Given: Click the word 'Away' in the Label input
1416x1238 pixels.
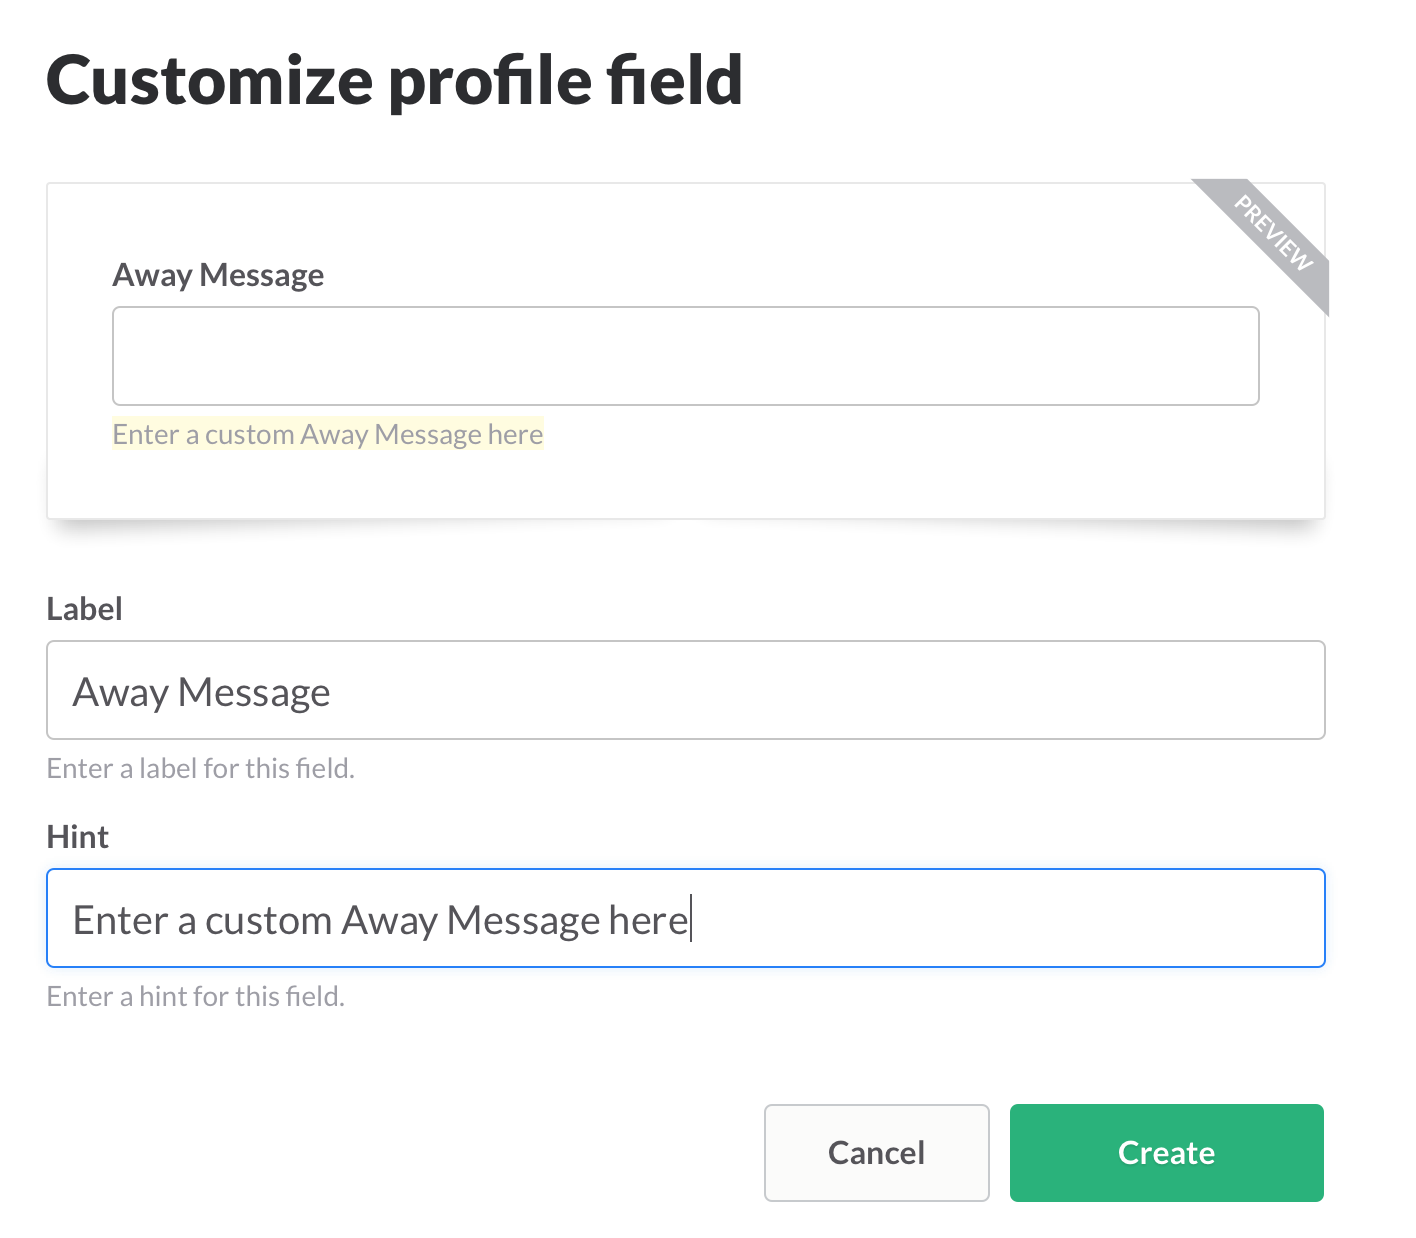Looking at the screenshot, I should pos(120,692).
